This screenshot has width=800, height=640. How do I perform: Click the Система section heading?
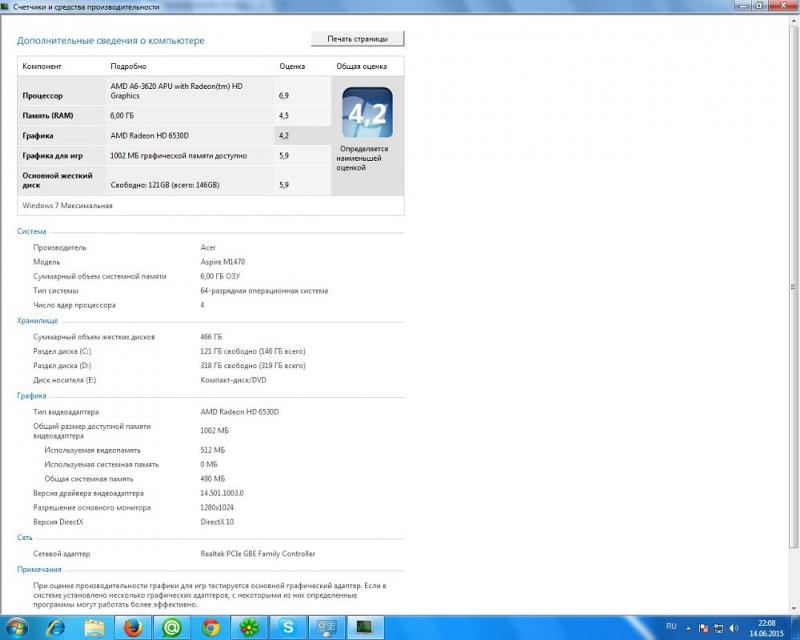pyautogui.click(x=32, y=231)
